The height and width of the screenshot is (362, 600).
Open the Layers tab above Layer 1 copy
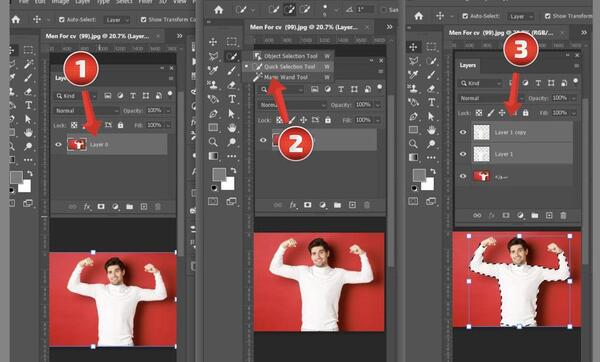(468, 65)
